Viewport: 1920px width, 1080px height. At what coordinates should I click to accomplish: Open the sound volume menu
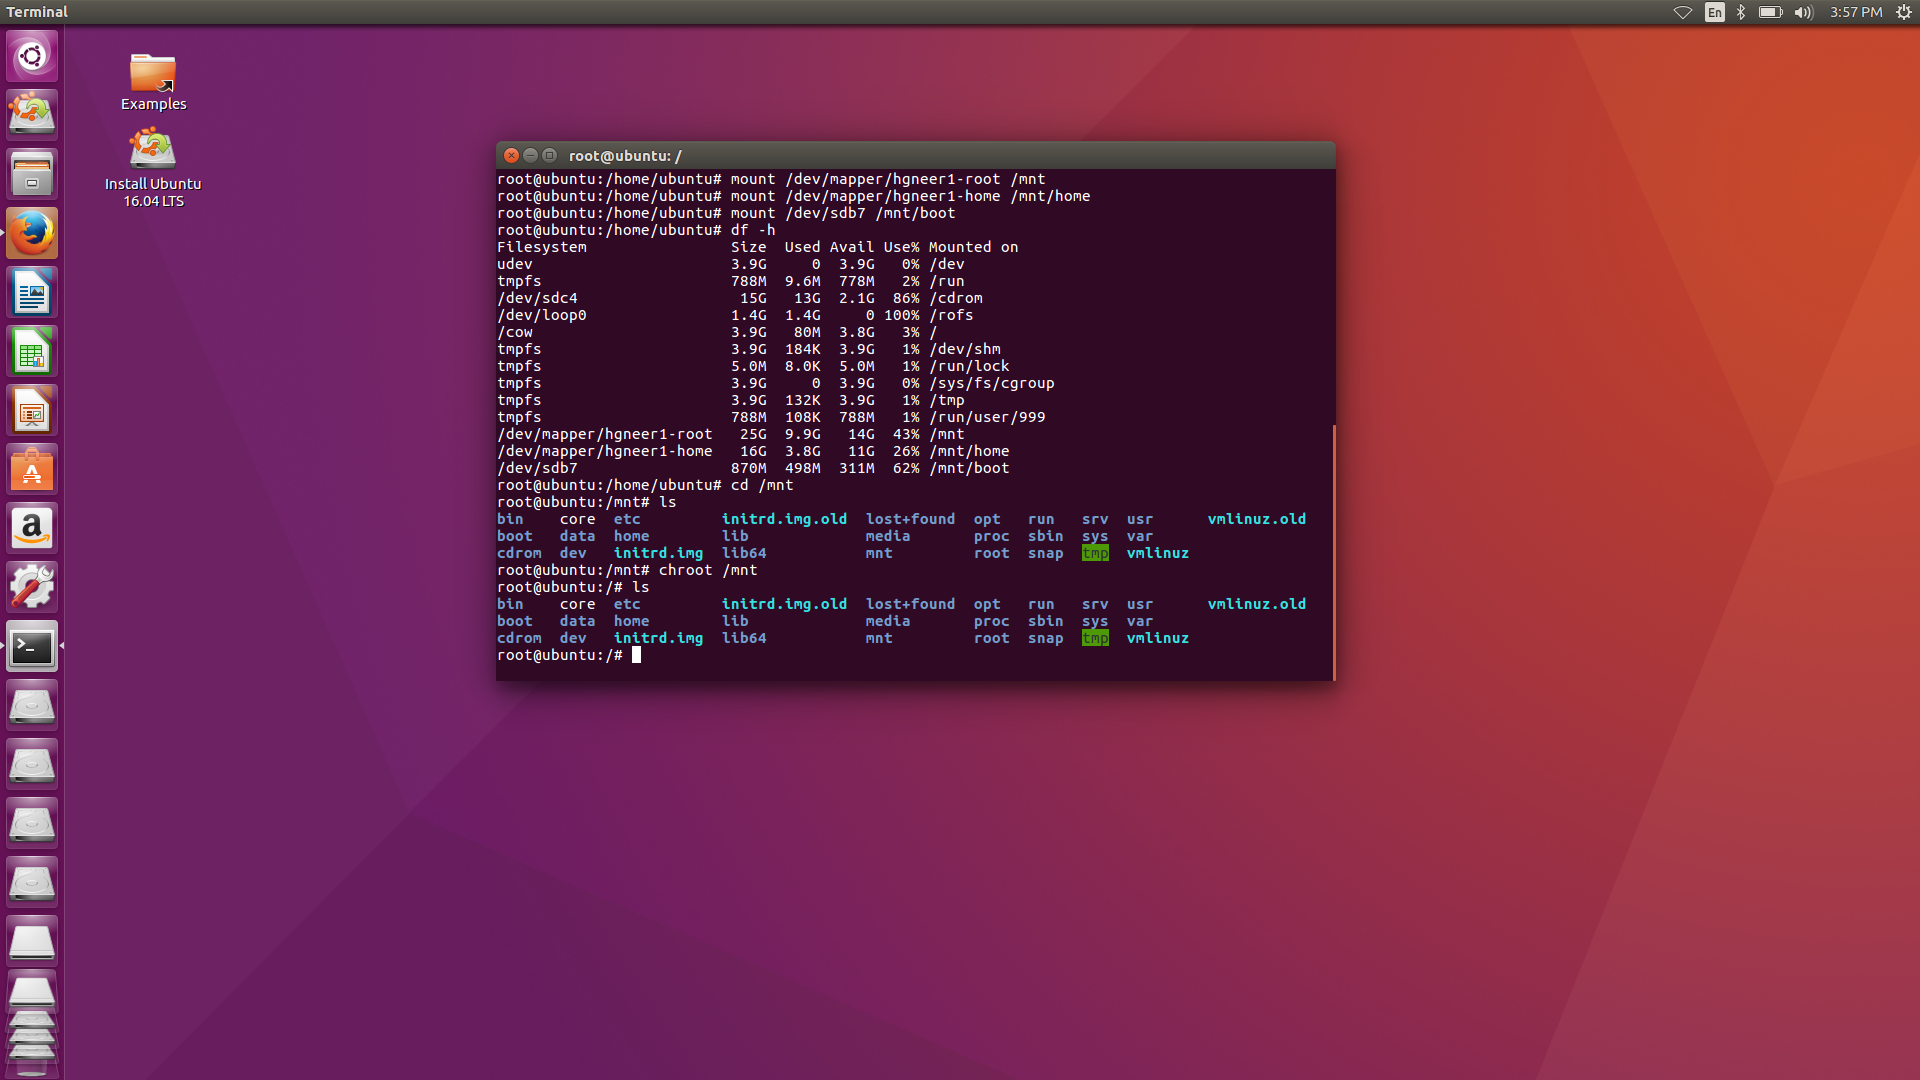1802,12
